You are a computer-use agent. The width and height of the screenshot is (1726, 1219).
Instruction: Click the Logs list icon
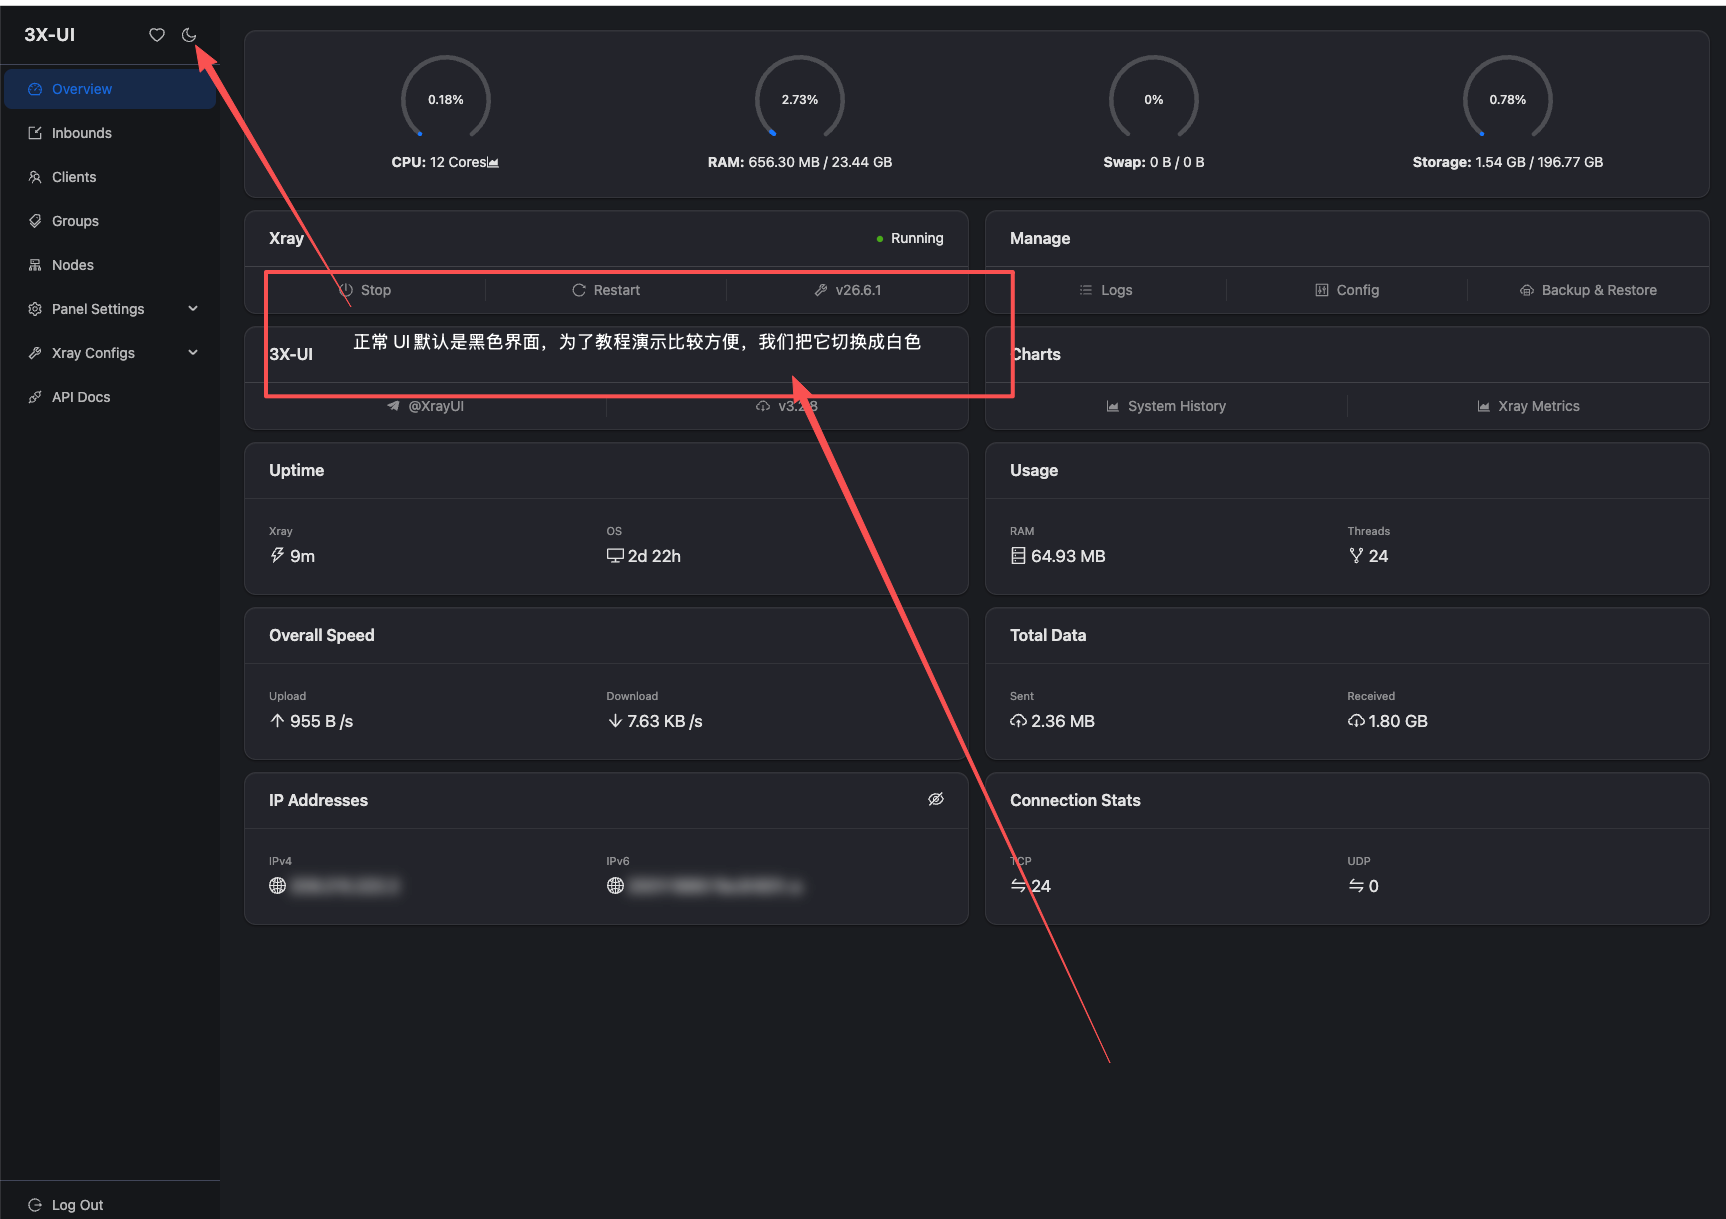[1086, 290]
